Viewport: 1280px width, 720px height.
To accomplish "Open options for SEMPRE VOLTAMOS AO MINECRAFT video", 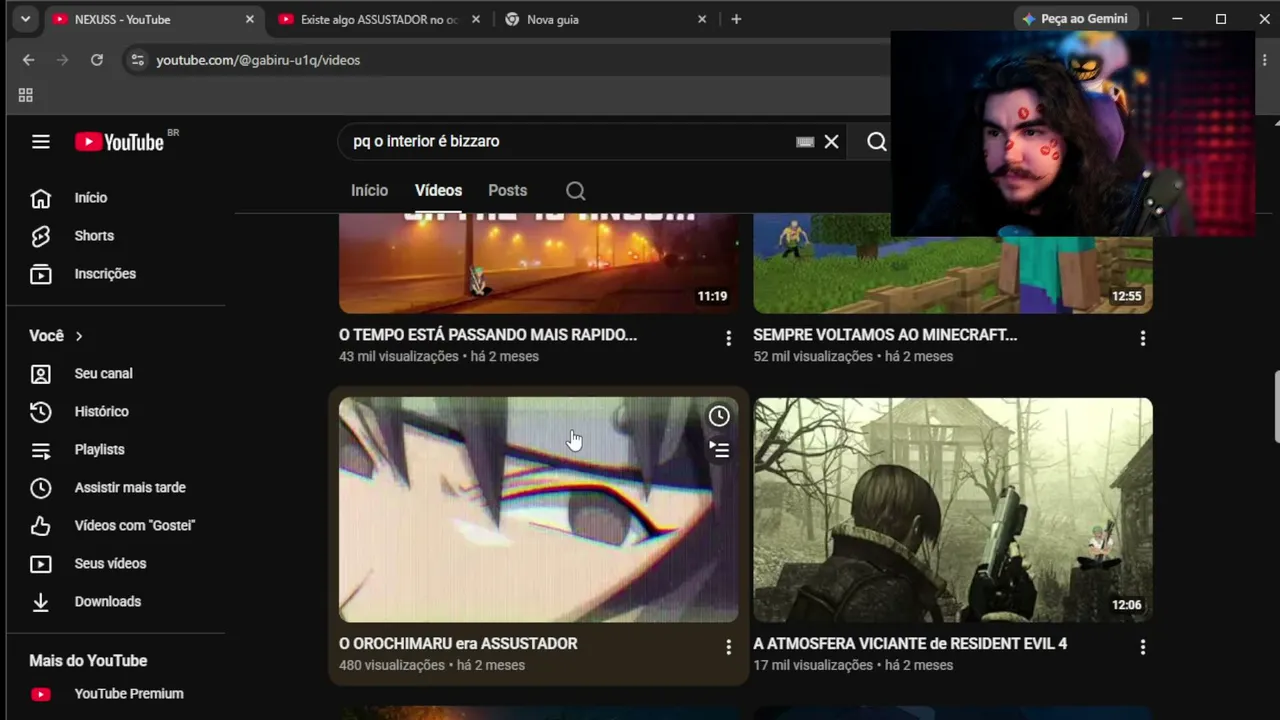I will coord(1142,338).
